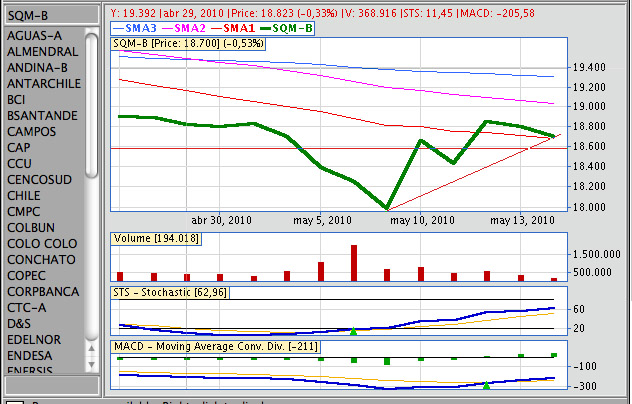The width and height of the screenshot is (632, 404).
Task: Choose ENDESA in the stock list
Action: (x=30, y=355)
